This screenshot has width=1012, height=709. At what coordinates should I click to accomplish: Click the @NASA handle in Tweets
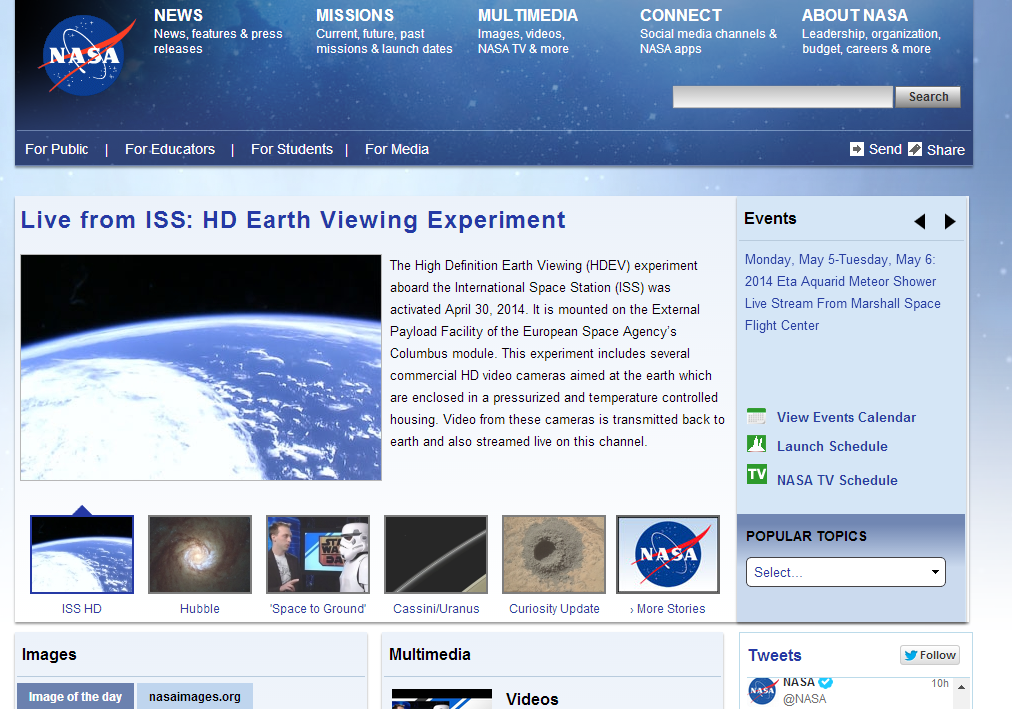pyautogui.click(x=804, y=699)
